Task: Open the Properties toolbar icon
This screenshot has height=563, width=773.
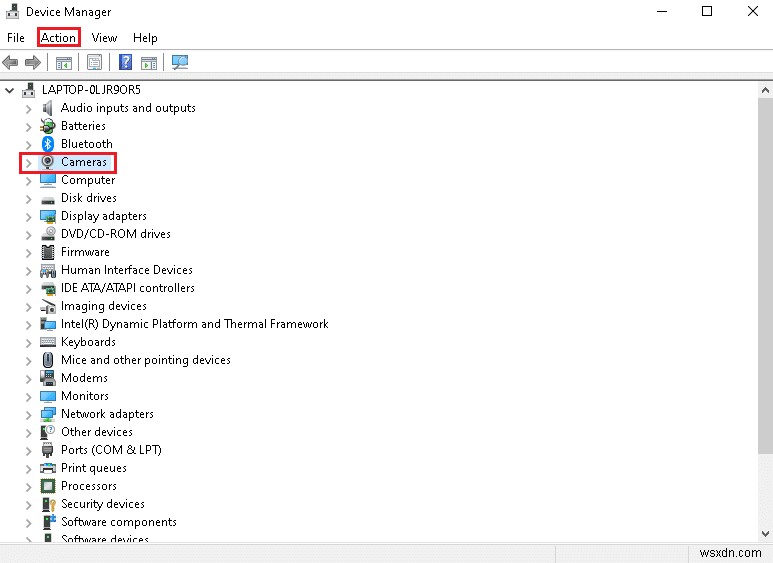Action: (x=94, y=63)
